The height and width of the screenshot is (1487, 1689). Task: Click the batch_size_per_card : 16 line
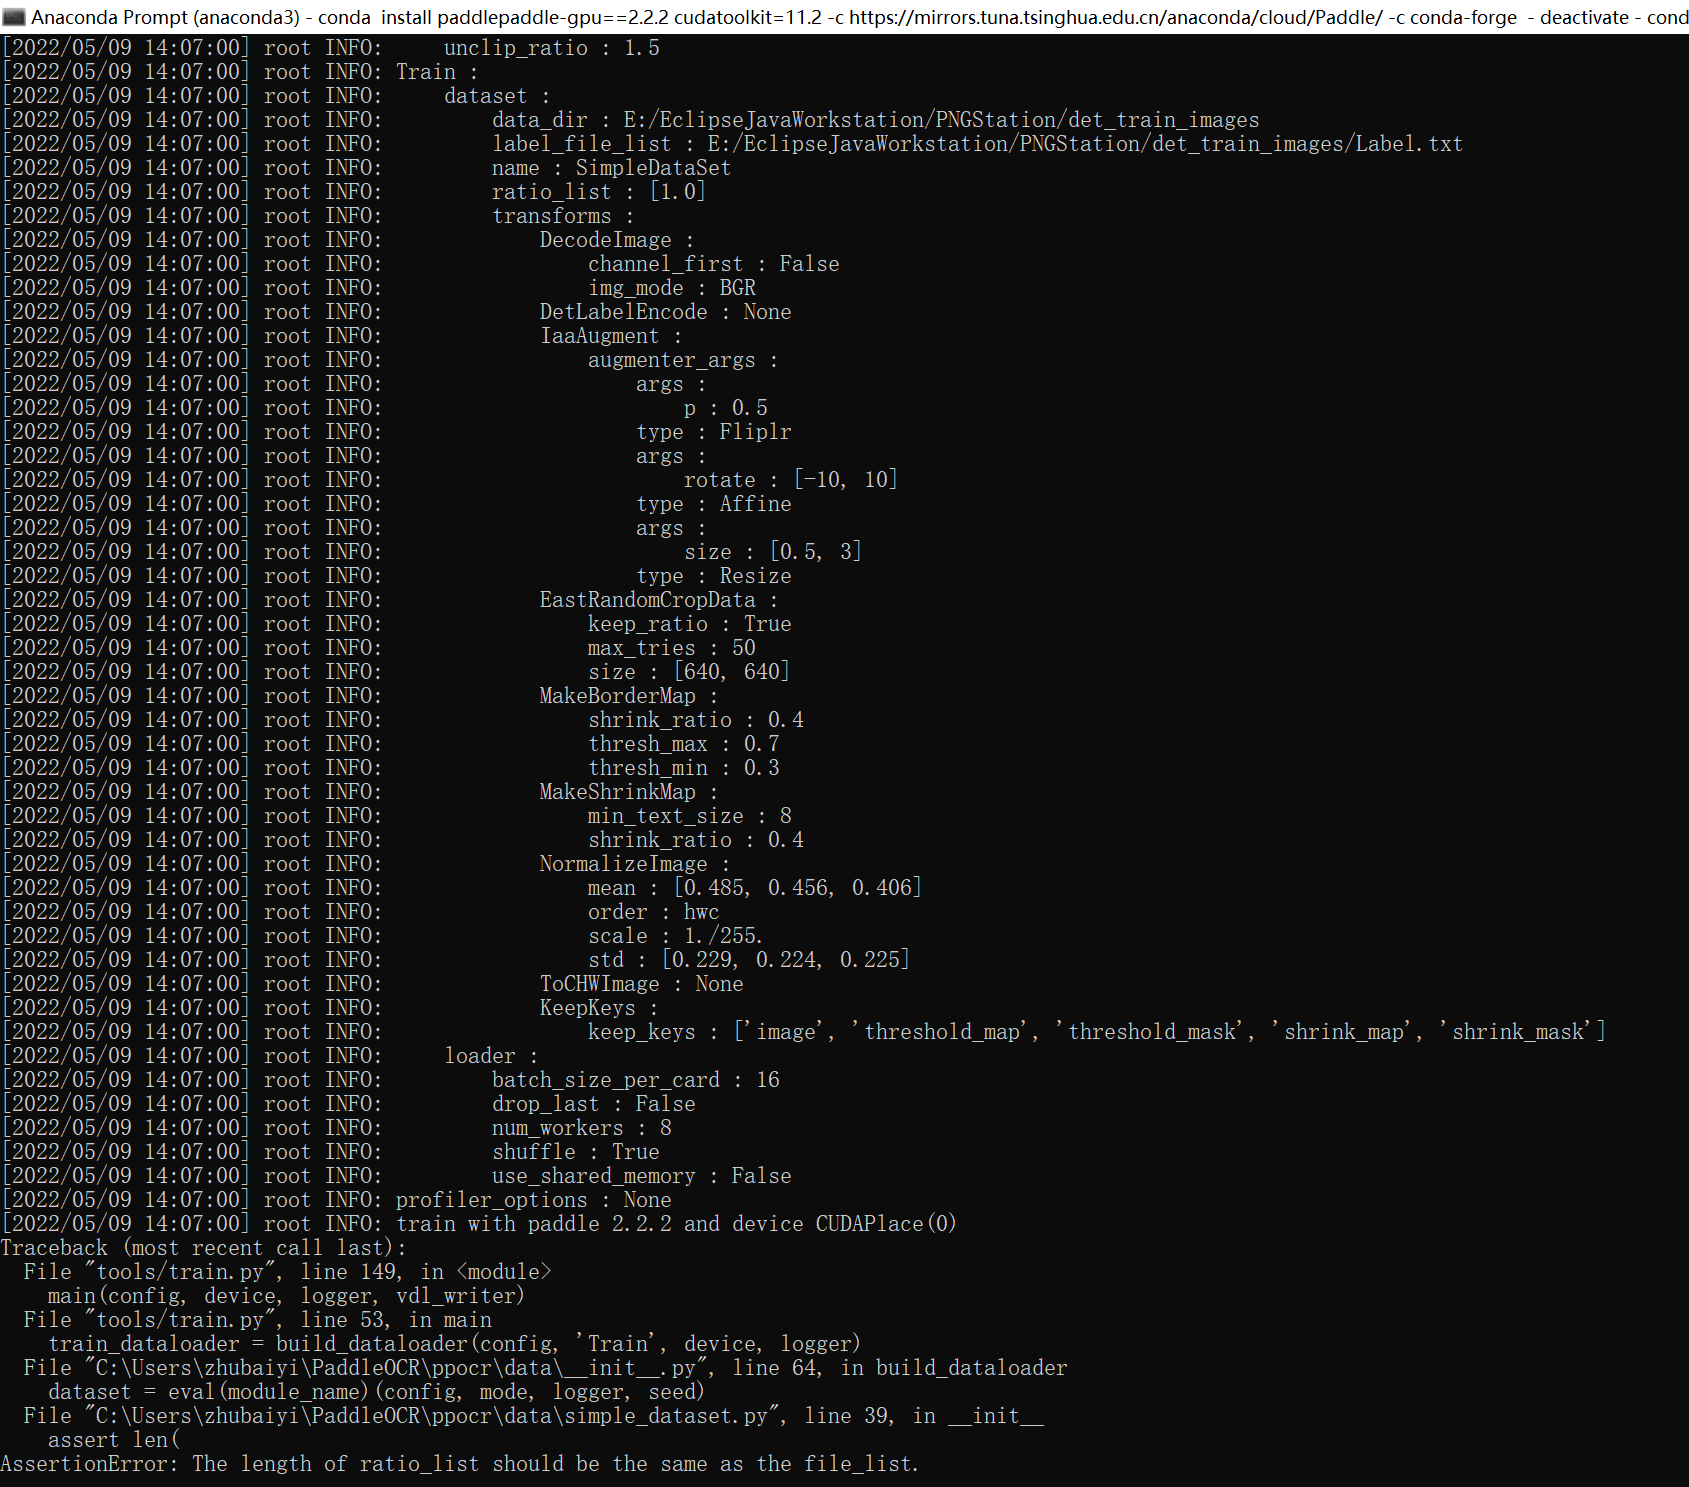click(636, 1079)
